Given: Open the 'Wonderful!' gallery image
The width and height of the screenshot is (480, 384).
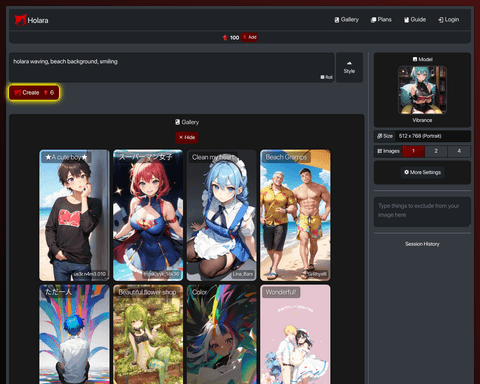Looking at the screenshot, I should pos(295,334).
